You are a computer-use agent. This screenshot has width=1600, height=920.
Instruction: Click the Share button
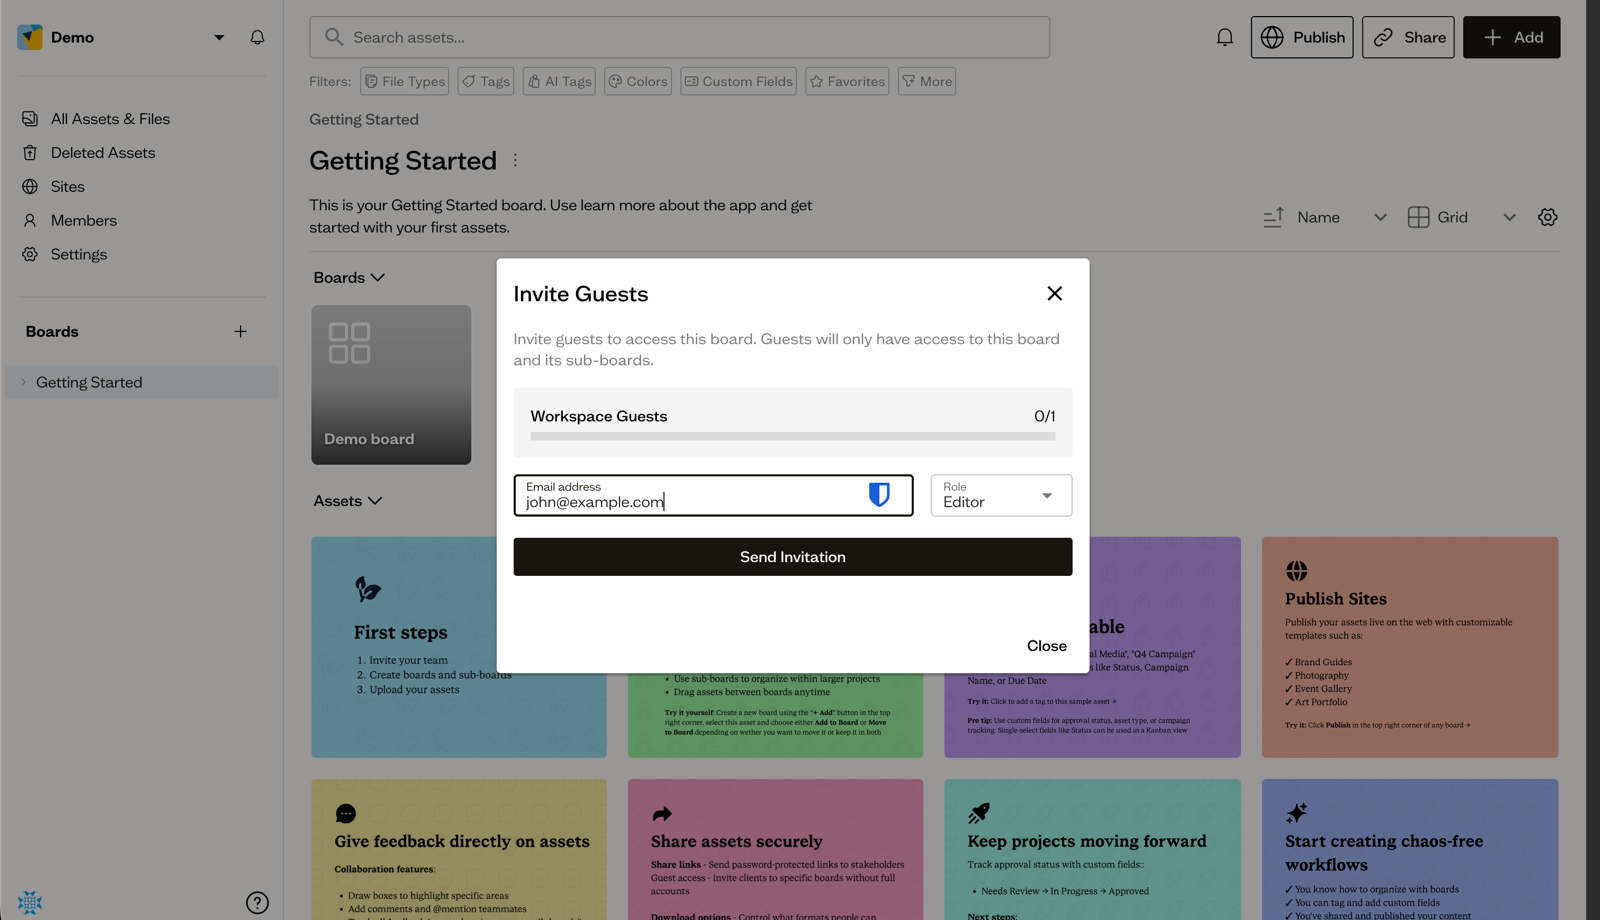click(1408, 37)
